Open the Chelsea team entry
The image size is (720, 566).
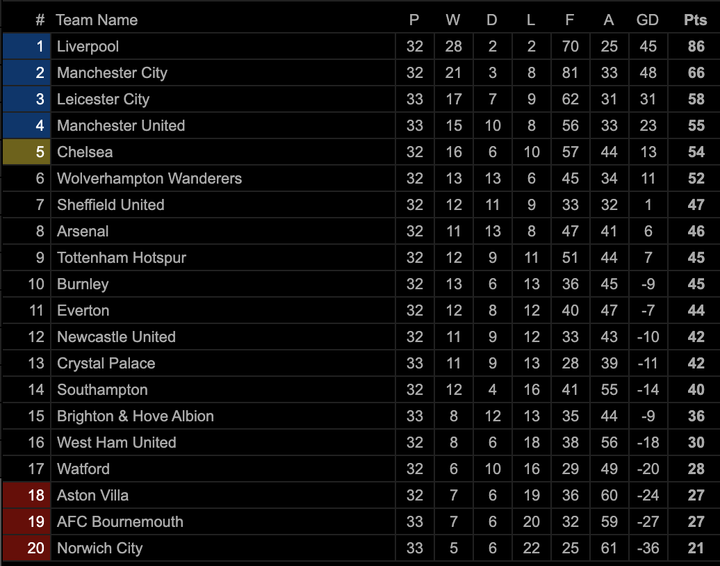point(85,152)
